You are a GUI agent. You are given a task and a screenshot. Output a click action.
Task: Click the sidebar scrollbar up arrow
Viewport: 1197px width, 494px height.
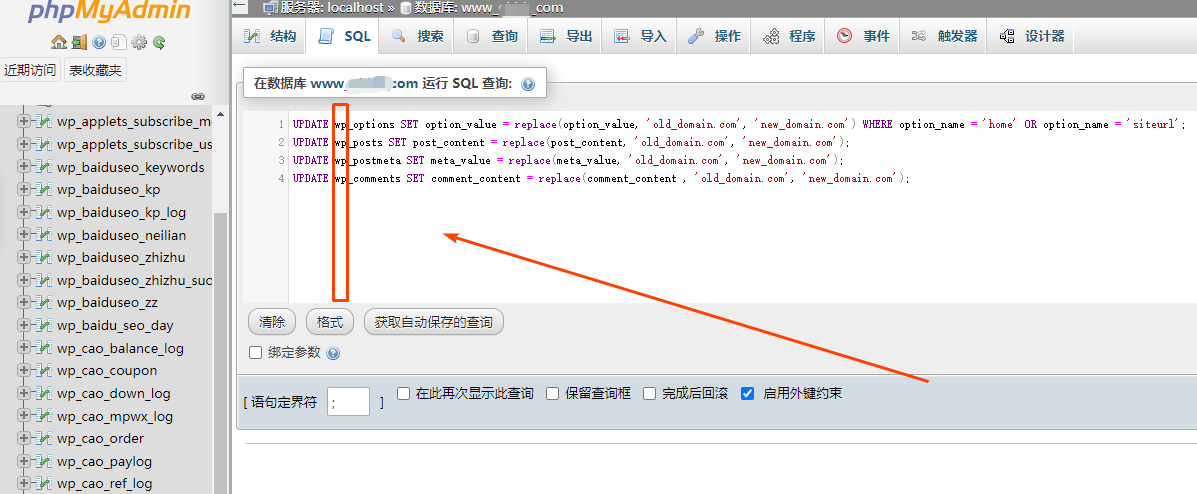point(221,114)
